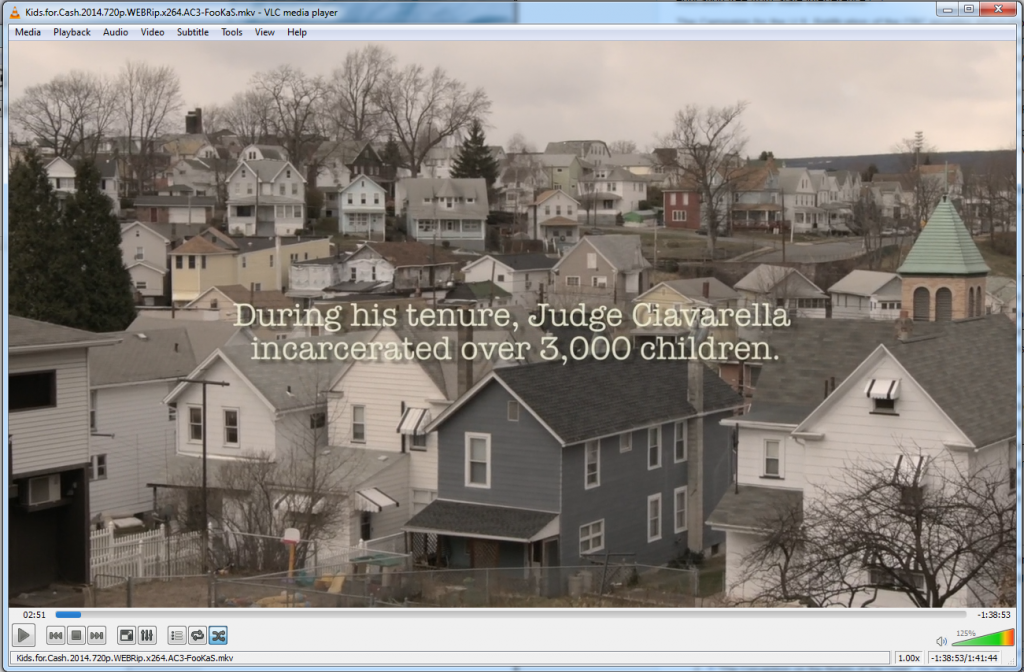Show the playlist view
The width and height of the screenshot is (1024, 672).
(x=176, y=635)
